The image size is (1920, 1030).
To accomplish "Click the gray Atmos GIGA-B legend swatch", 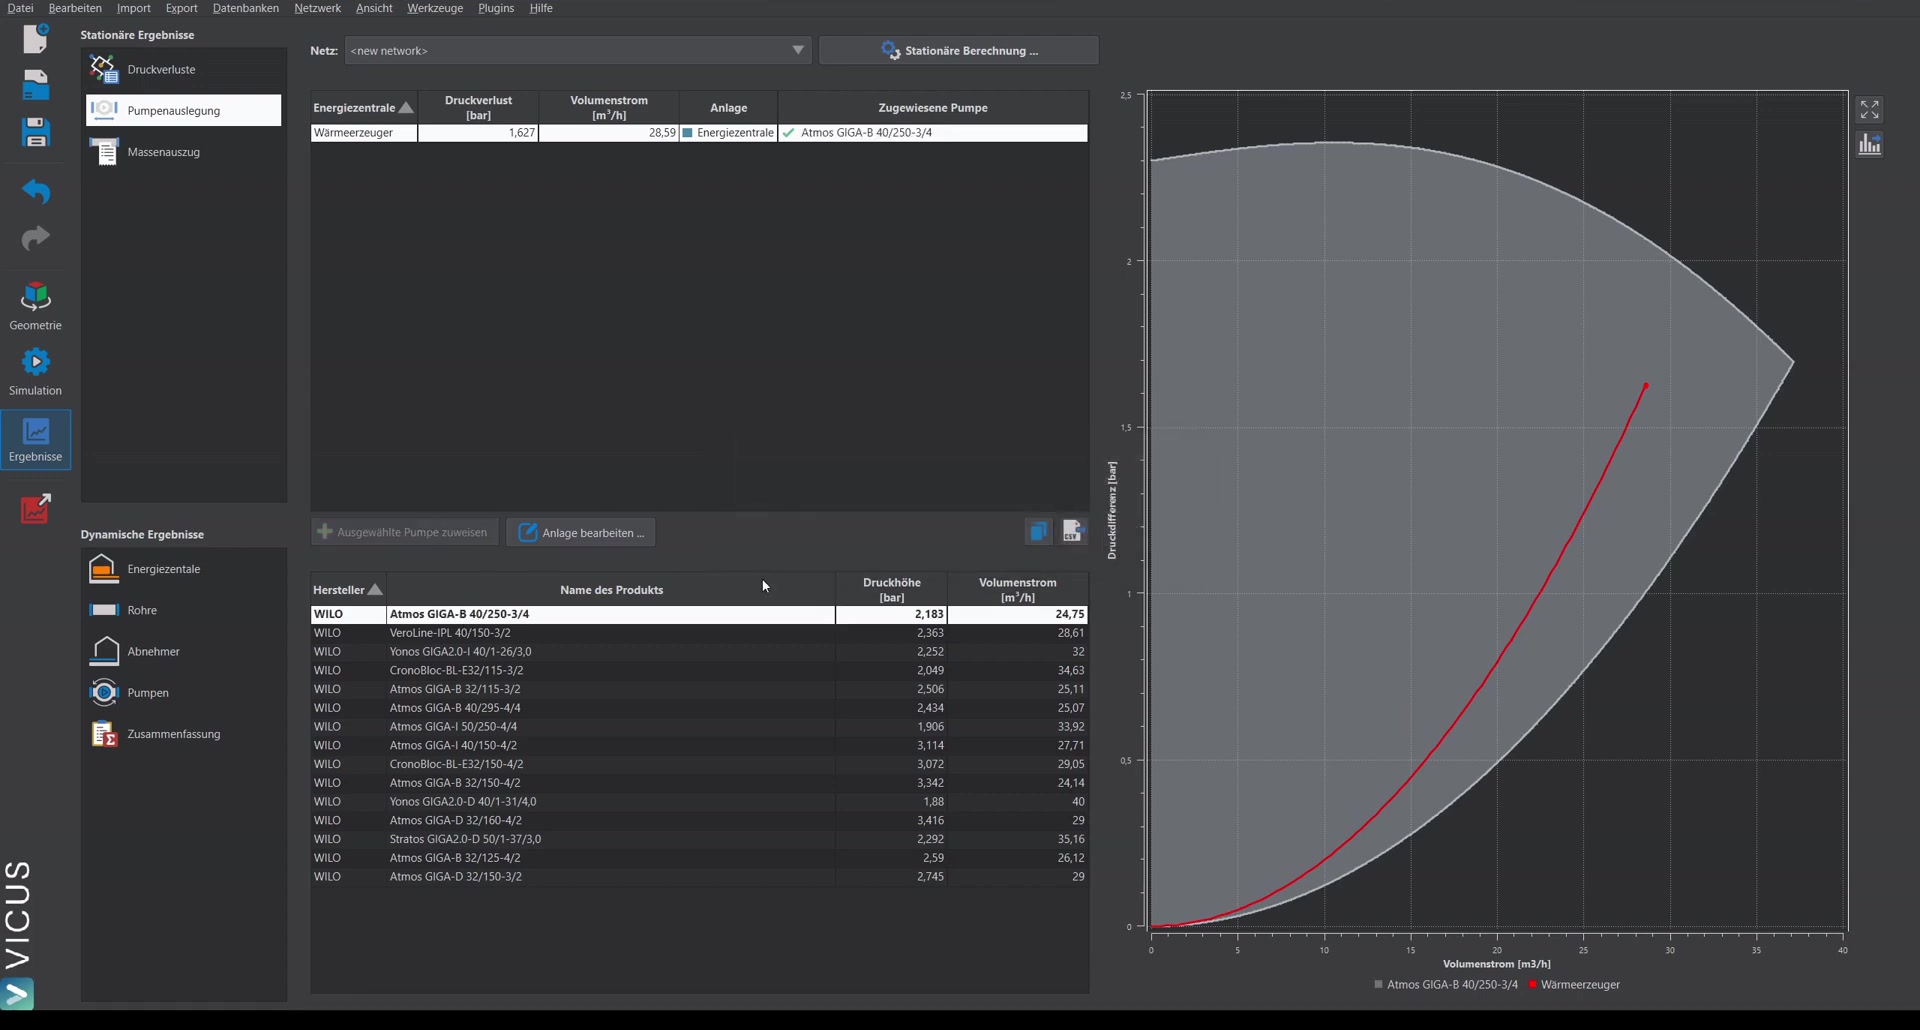I will click(x=1378, y=985).
